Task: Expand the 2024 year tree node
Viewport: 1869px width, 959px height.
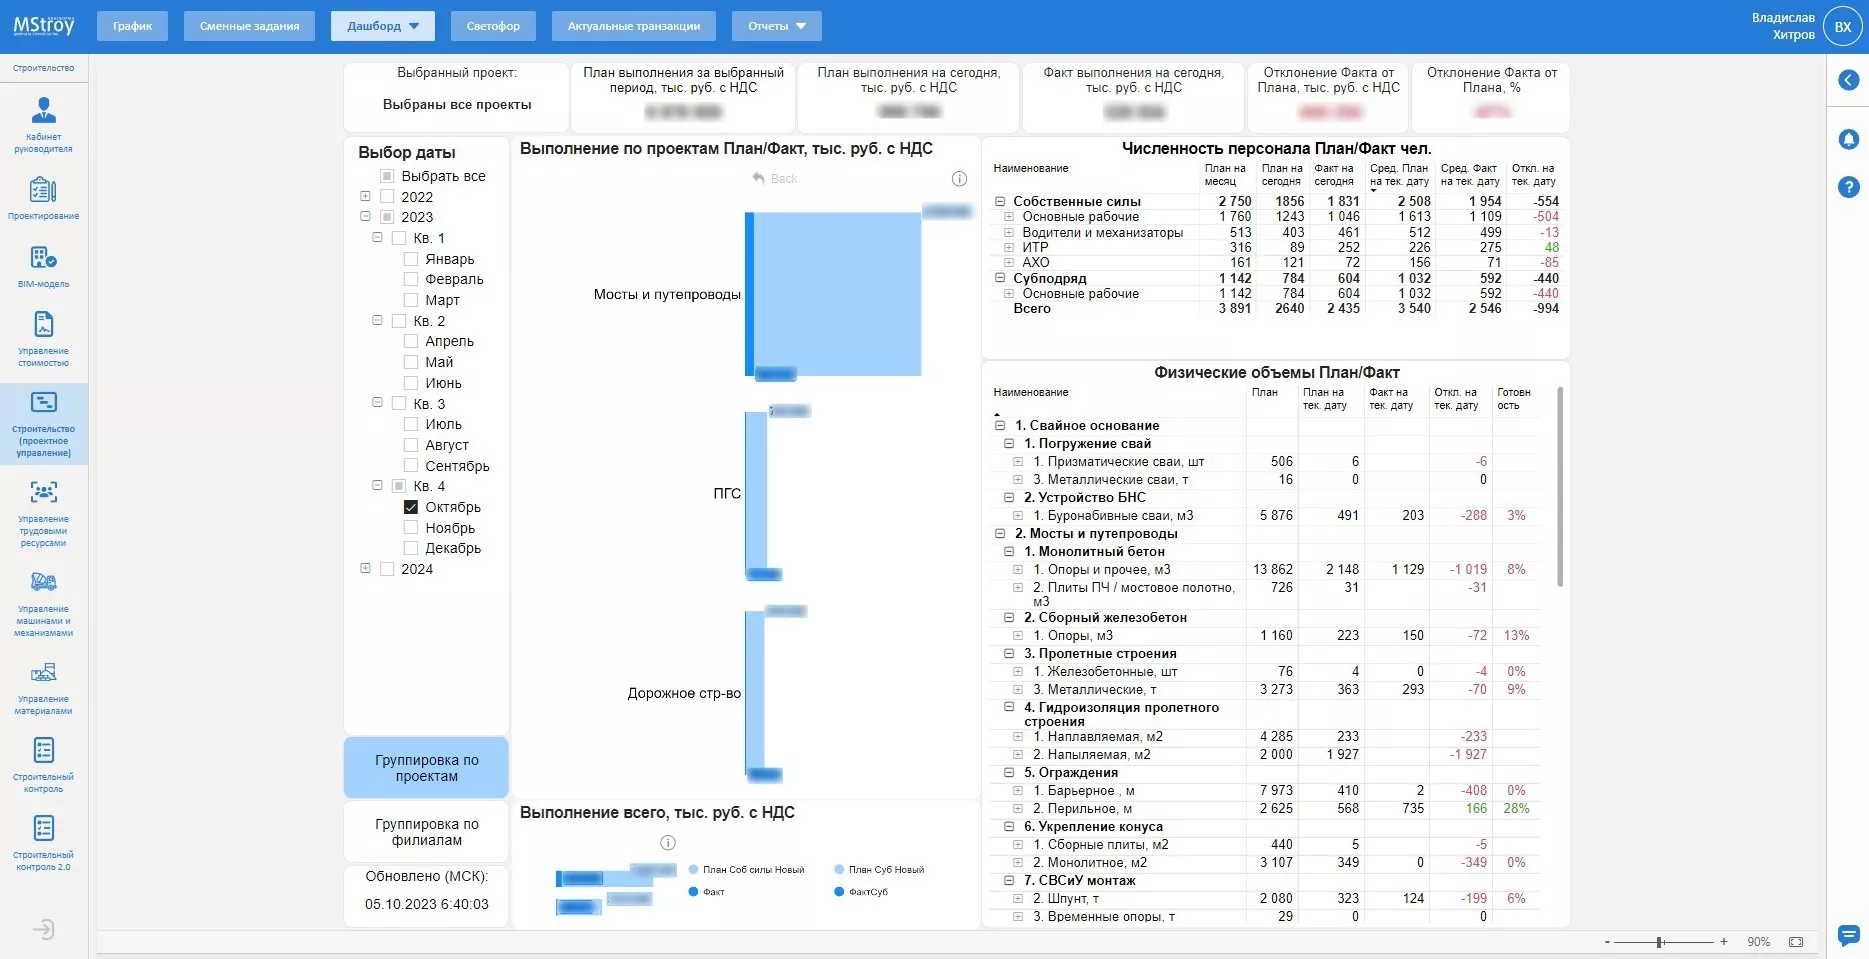Action: [365, 569]
